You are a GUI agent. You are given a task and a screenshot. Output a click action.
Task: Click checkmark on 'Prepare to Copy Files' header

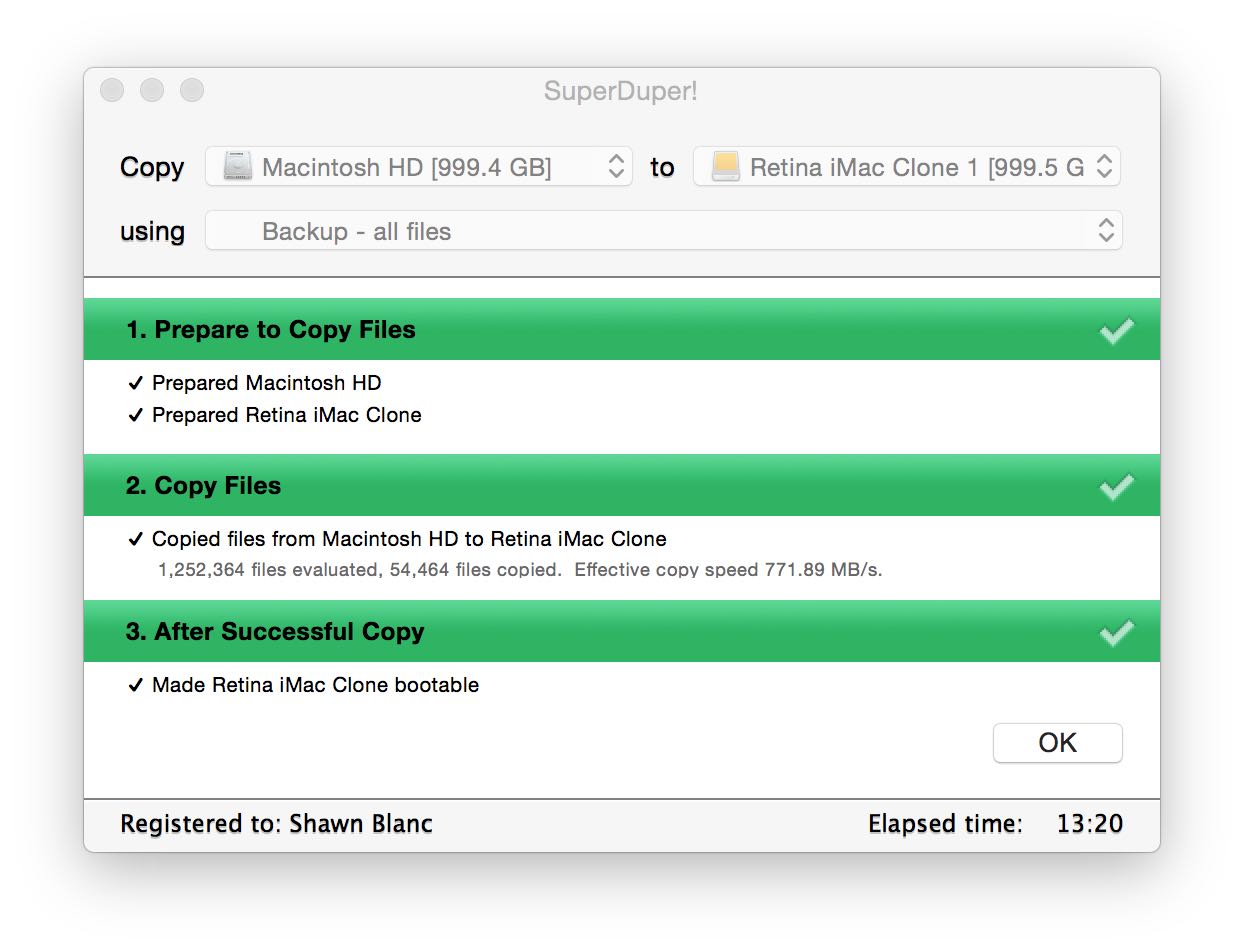click(x=1116, y=330)
